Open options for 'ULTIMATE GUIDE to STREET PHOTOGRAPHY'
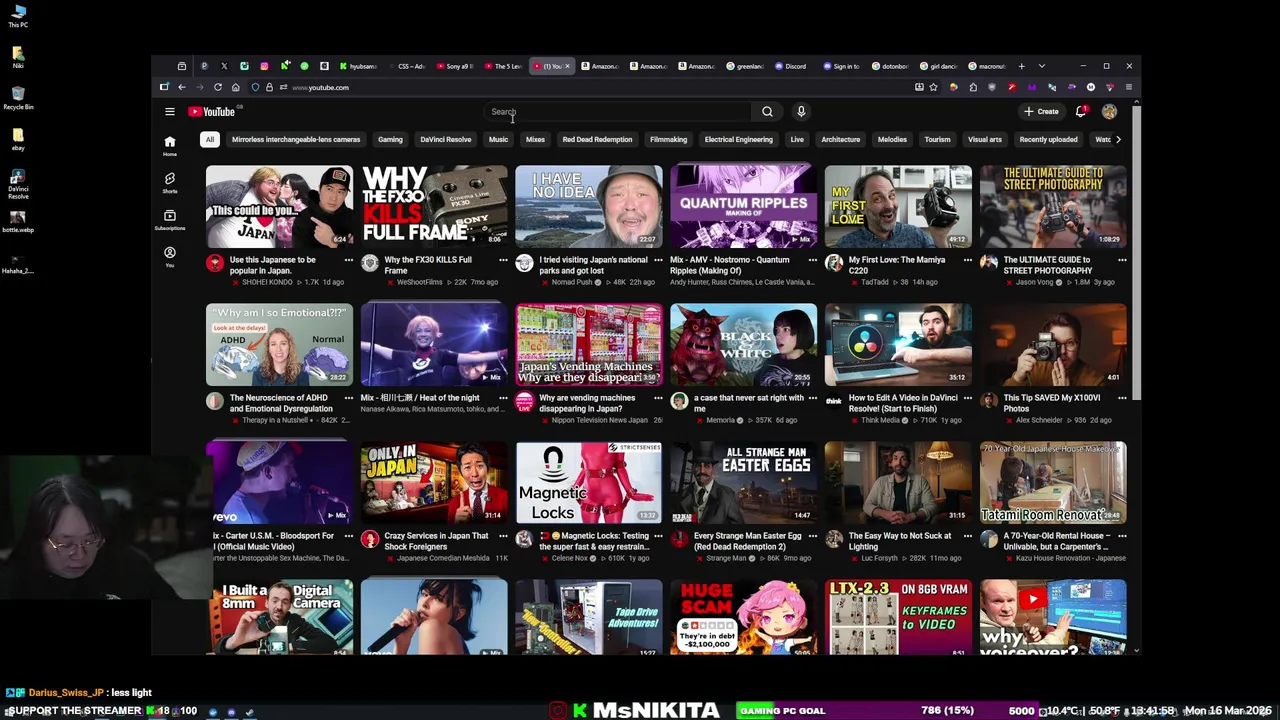This screenshot has height=720, width=1280. [1122, 260]
